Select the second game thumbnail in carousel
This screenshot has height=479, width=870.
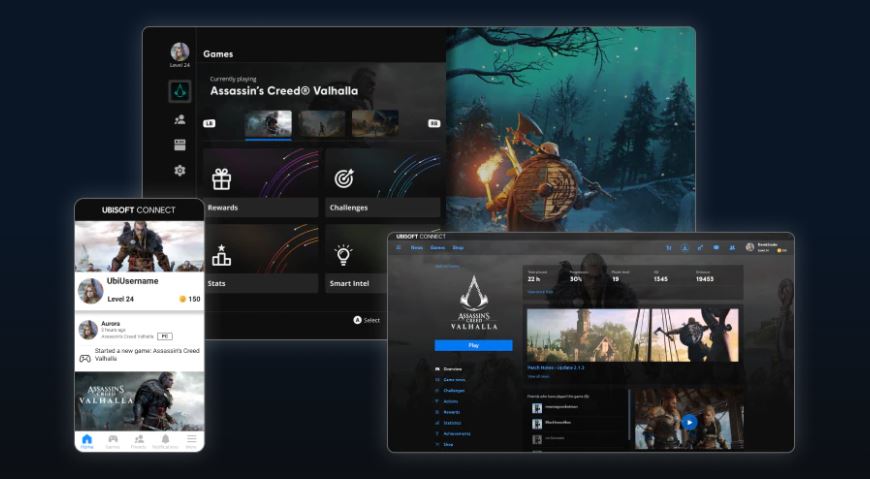(322, 123)
